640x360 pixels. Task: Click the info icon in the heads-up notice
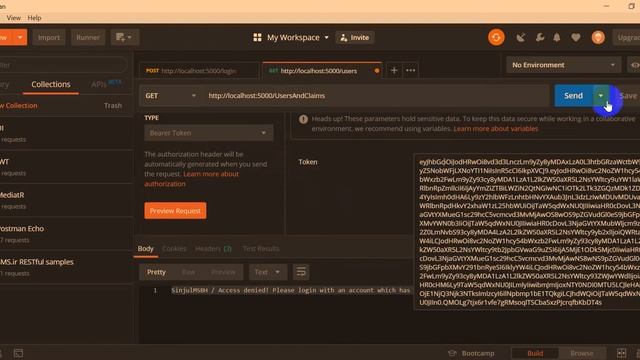pyautogui.click(x=303, y=119)
